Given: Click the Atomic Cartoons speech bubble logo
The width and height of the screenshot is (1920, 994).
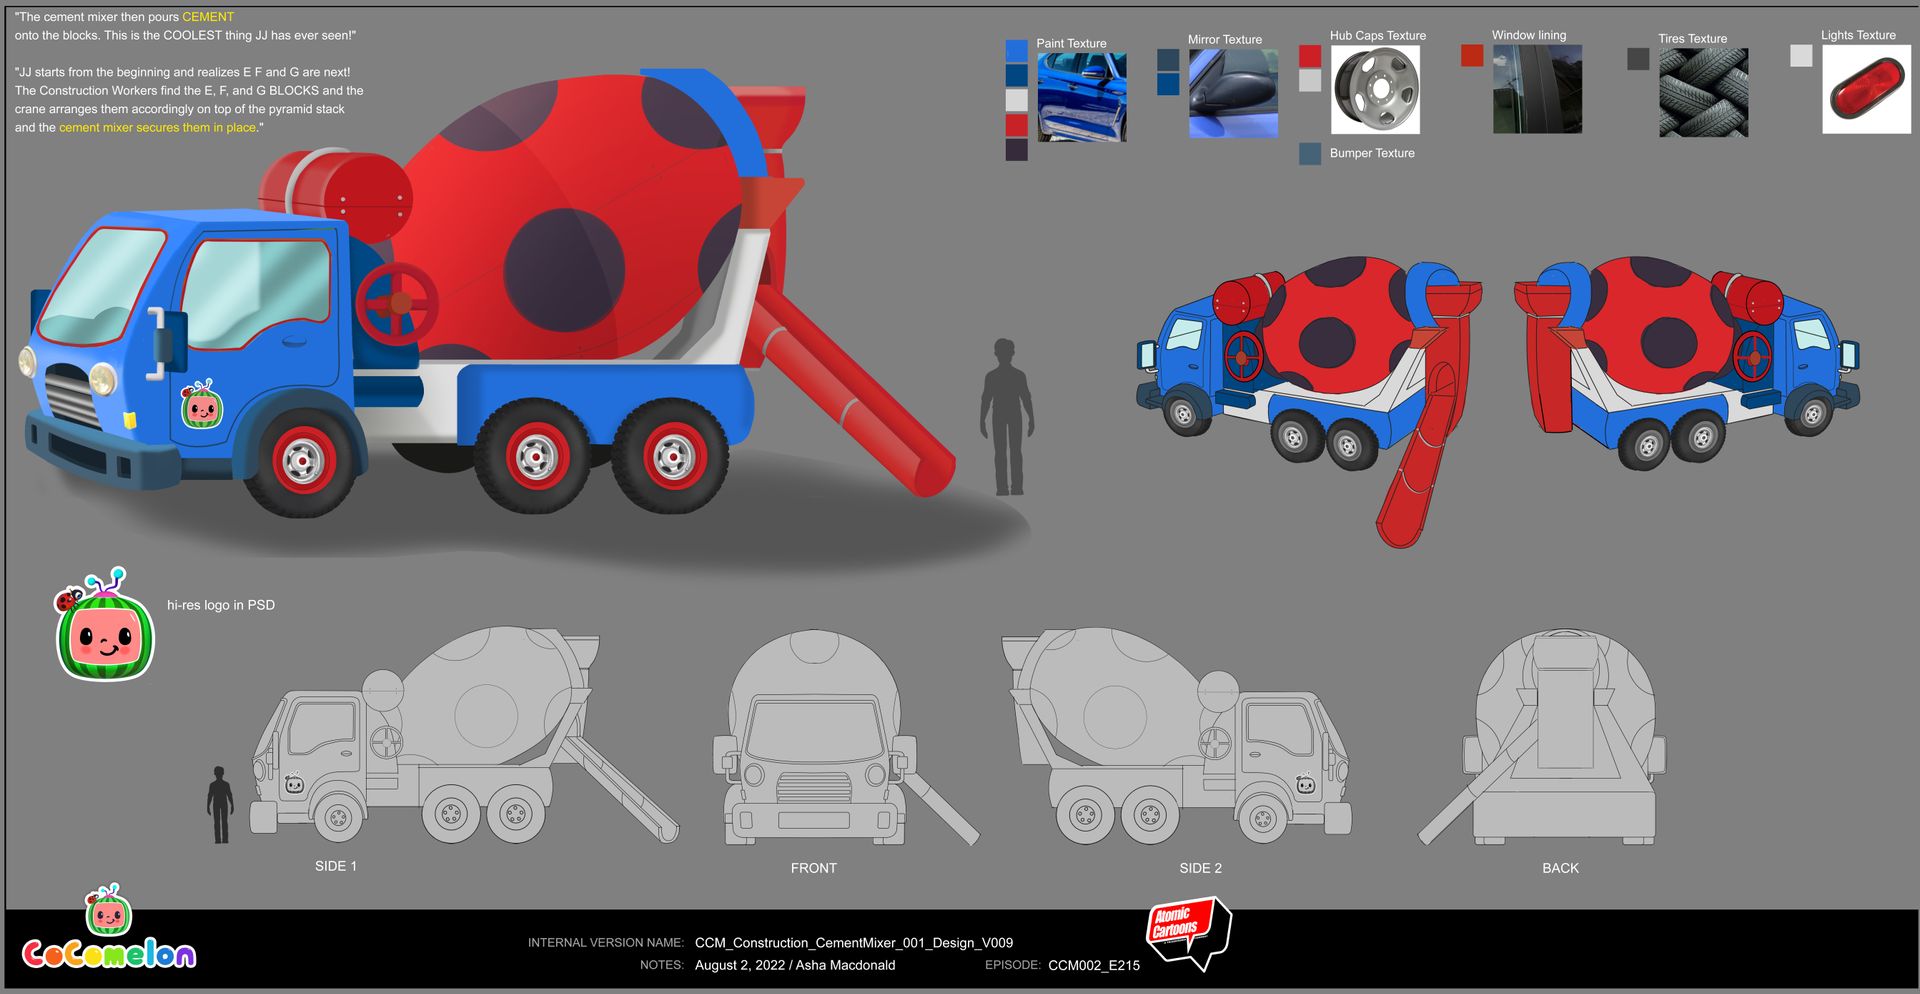Looking at the screenshot, I should coord(1187,932).
